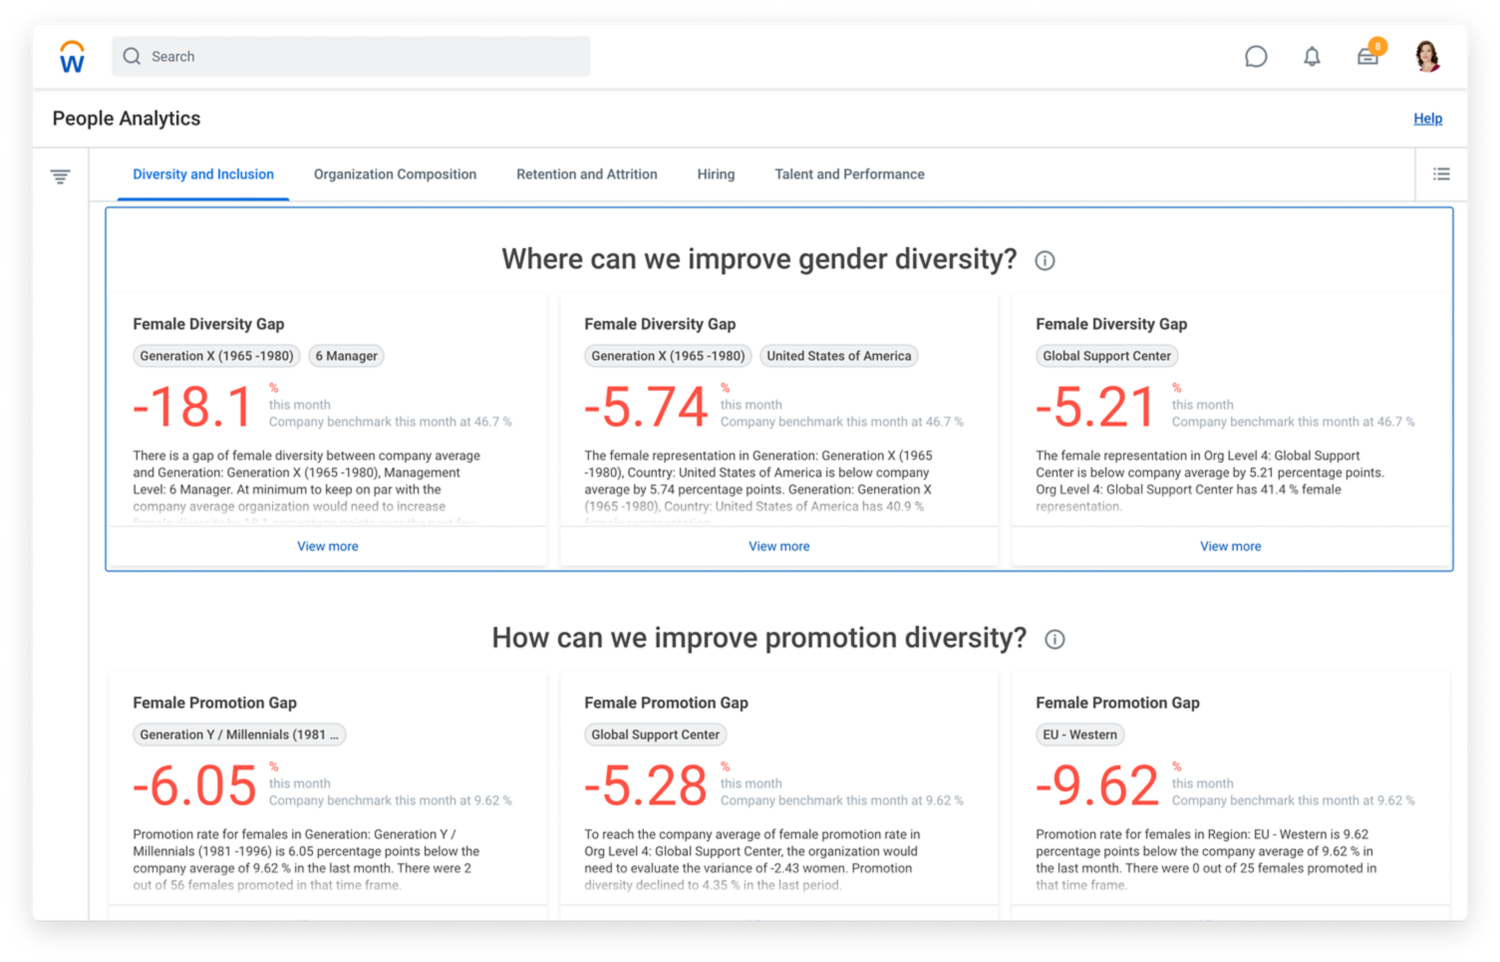Open the Workday home logo
Image resolution: width=1500 pixels, height=962 pixels.
click(x=71, y=56)
